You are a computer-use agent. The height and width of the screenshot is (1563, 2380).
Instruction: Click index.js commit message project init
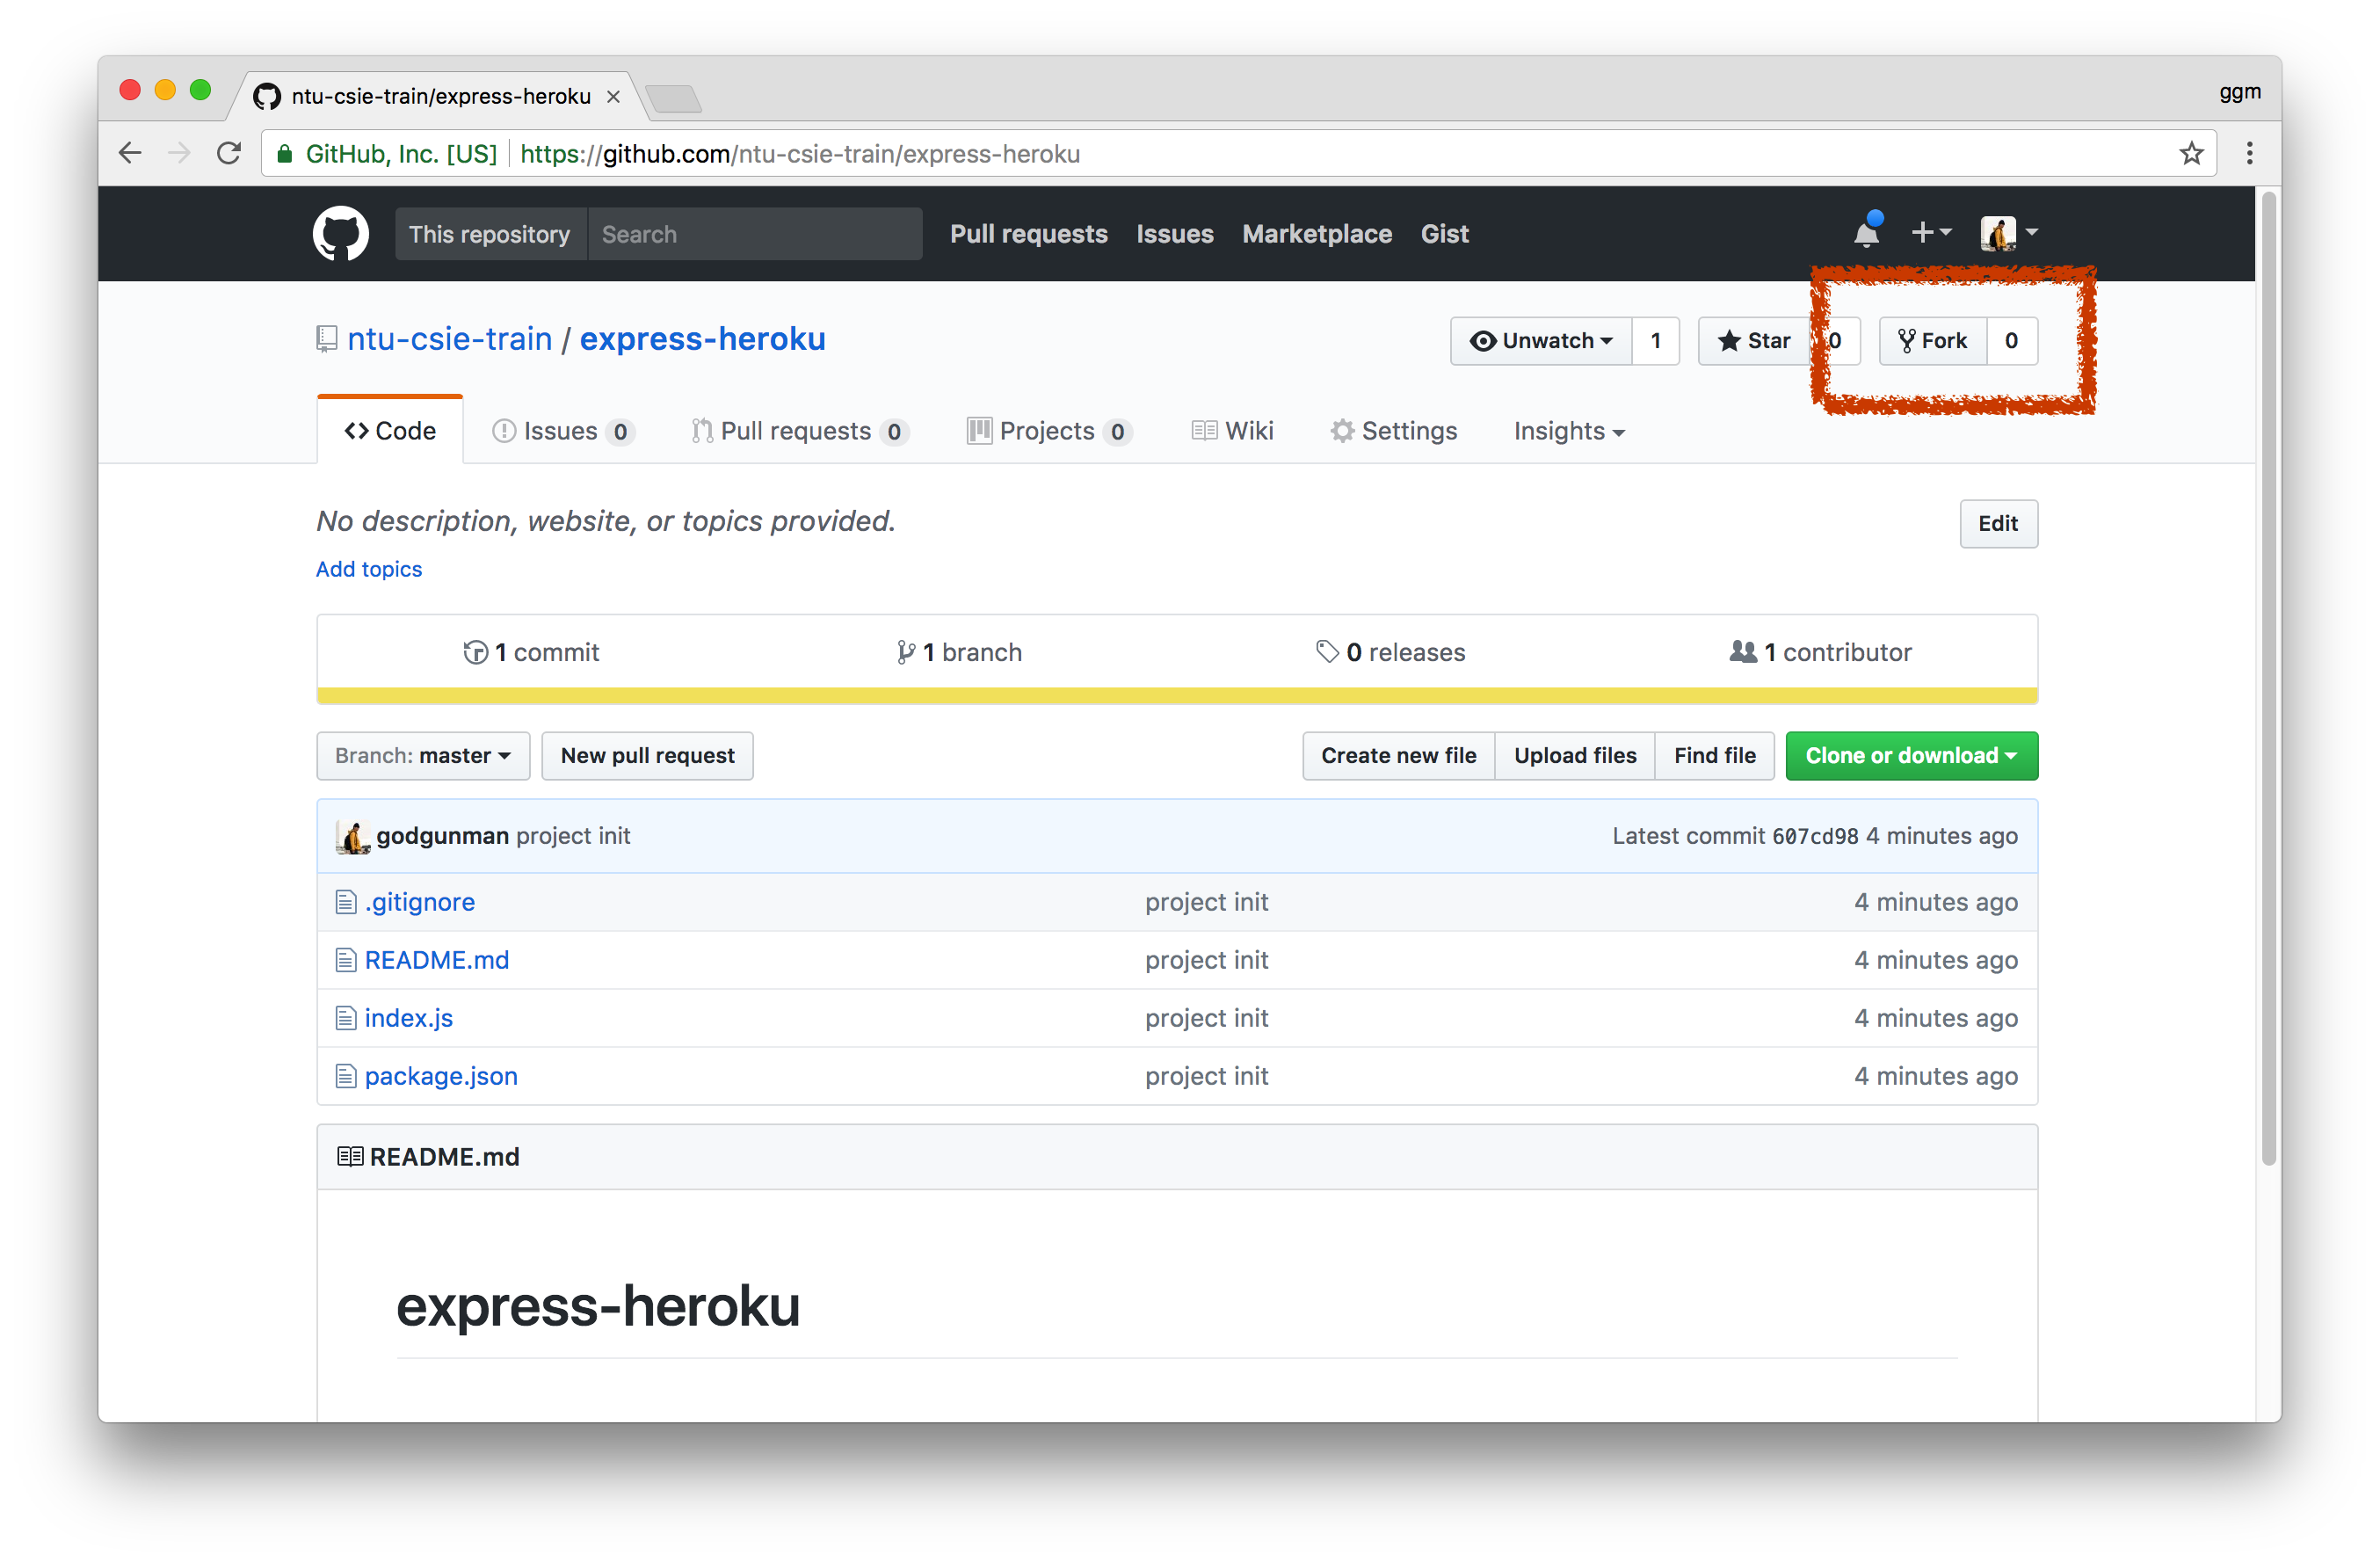[x=1207, y=1018]
